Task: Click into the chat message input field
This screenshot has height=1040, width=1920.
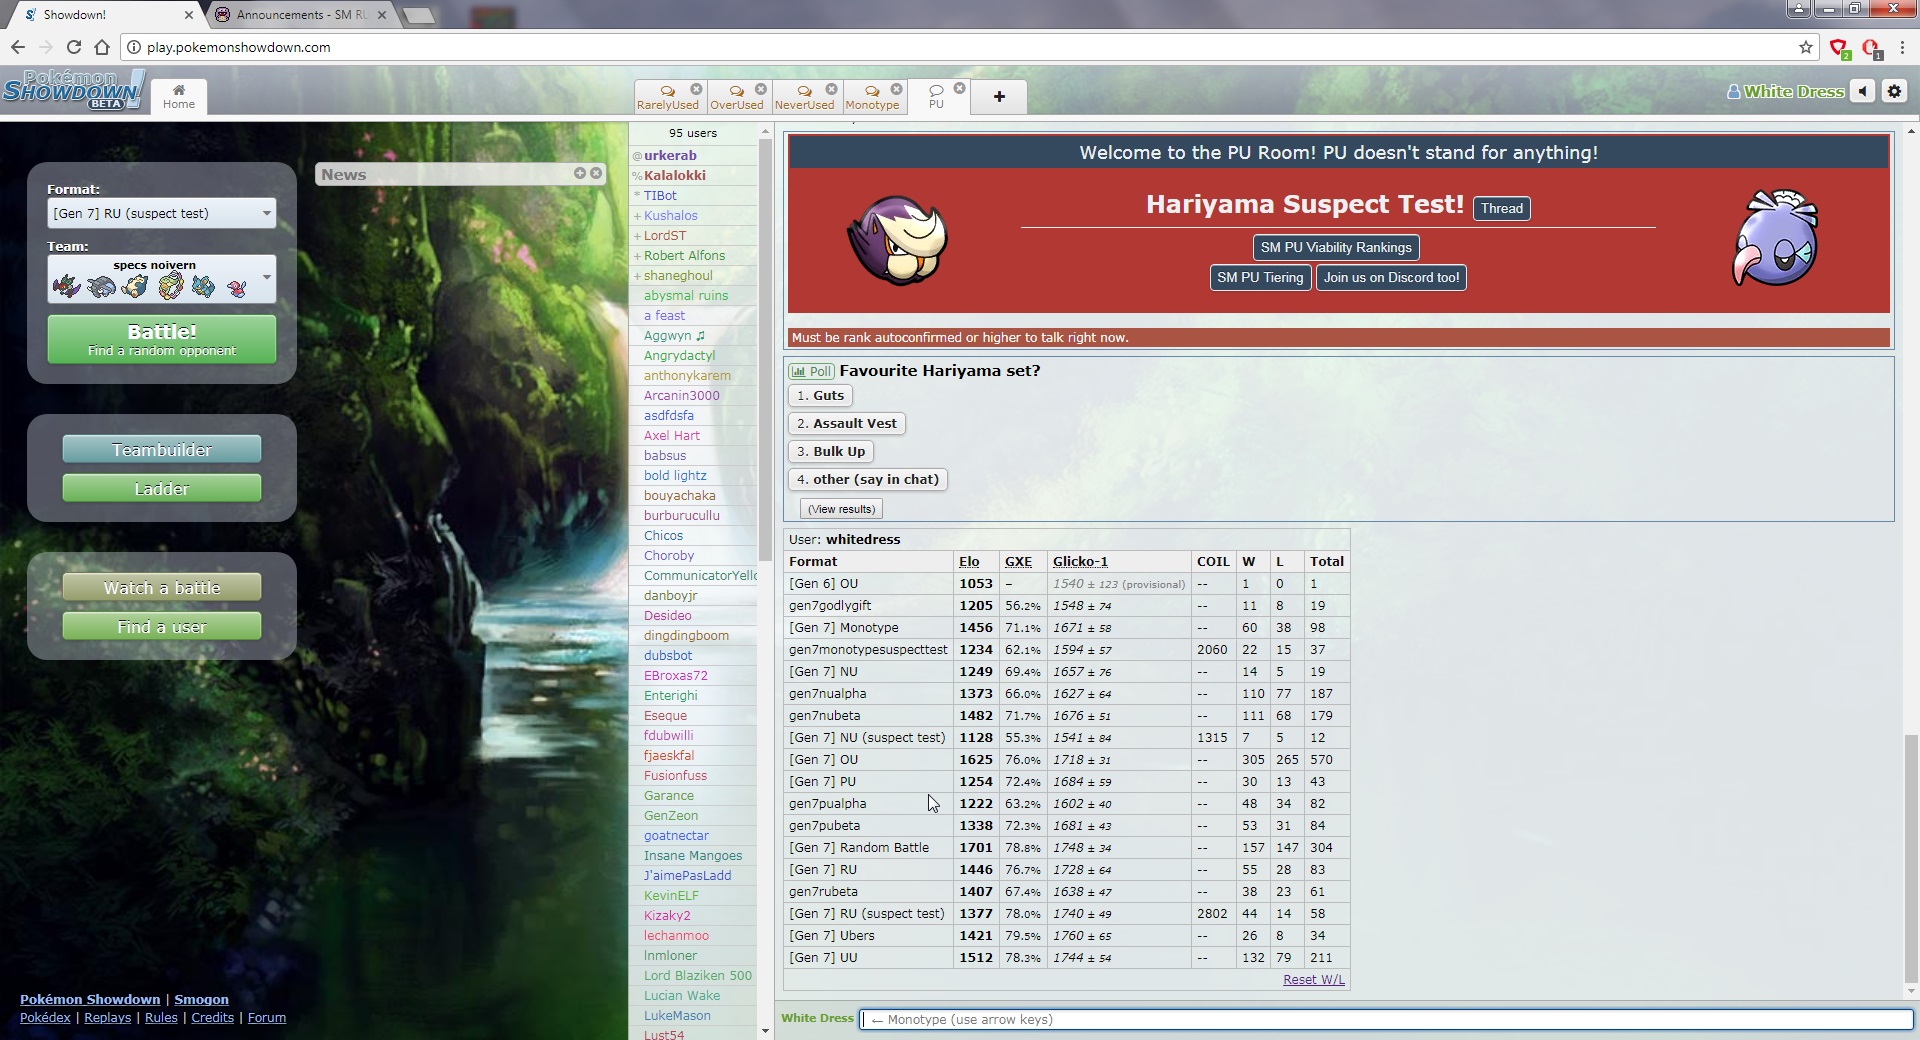Action: [1385, 1019]
